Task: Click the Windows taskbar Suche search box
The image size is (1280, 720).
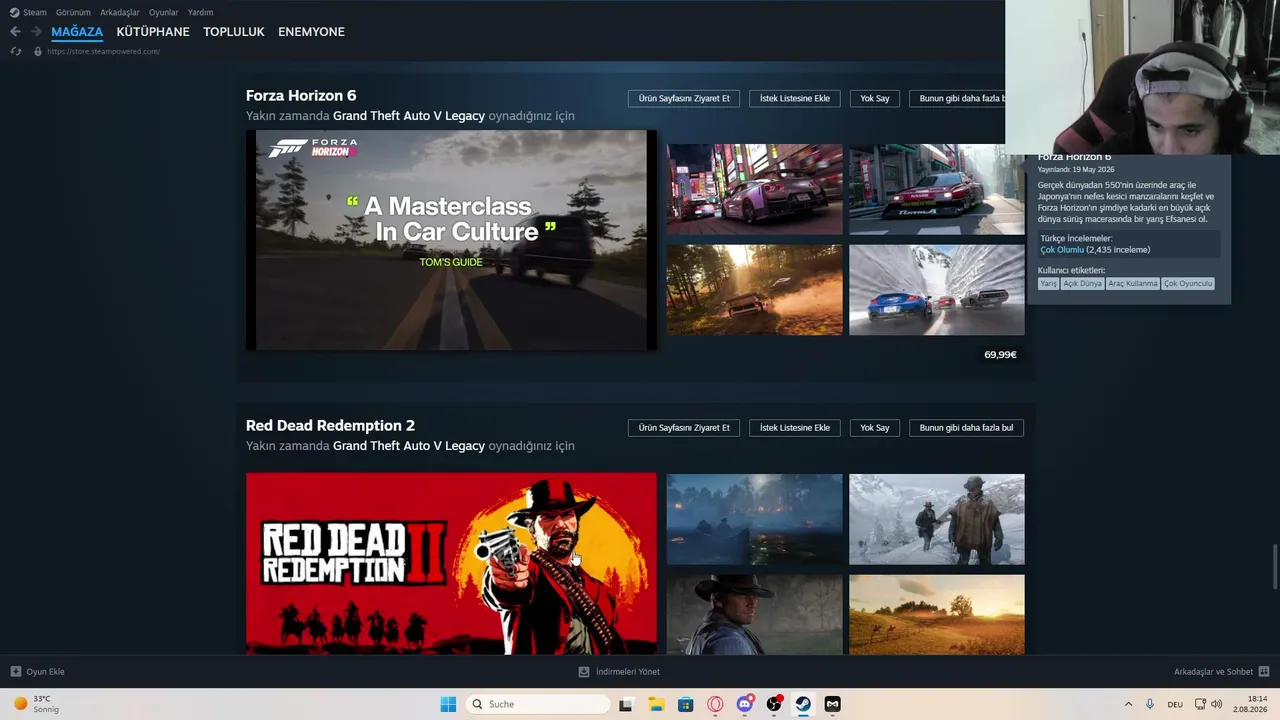Action: tap(538, 704)
